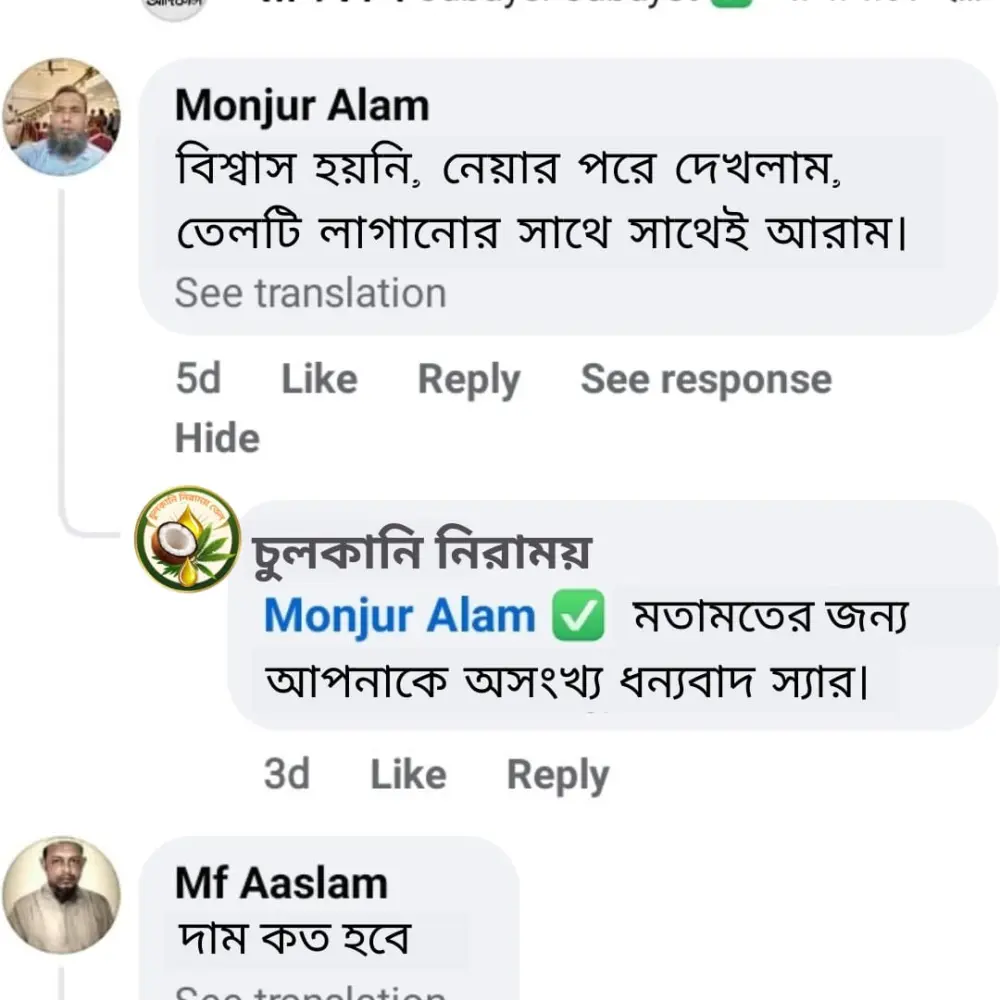This screenshot has width=1000, height=1000.
Task: Open the চুলকানি নিরাময় page name
Action: pyautogui.click(x=421, y=552)
